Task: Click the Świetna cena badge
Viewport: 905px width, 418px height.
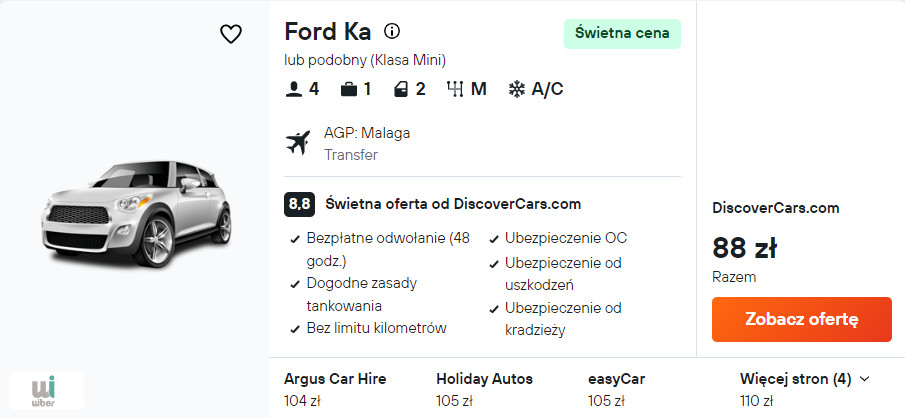Action: 622,33
